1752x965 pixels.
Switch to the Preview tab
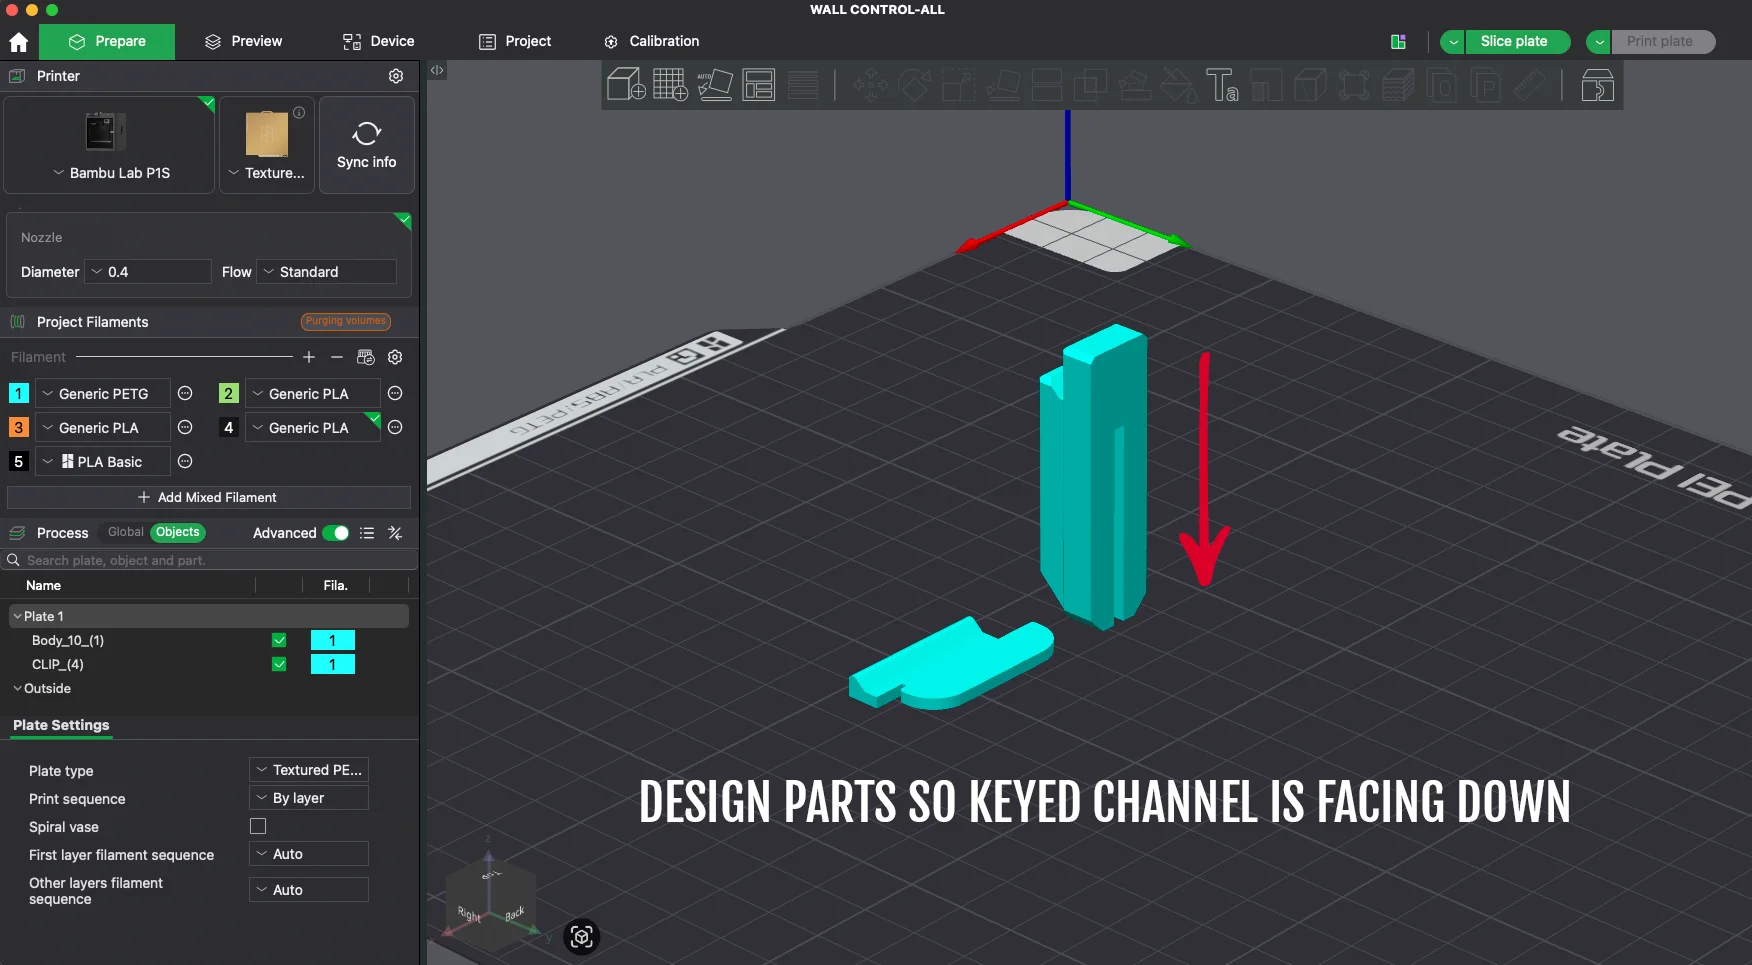click(x=243, y=41)
